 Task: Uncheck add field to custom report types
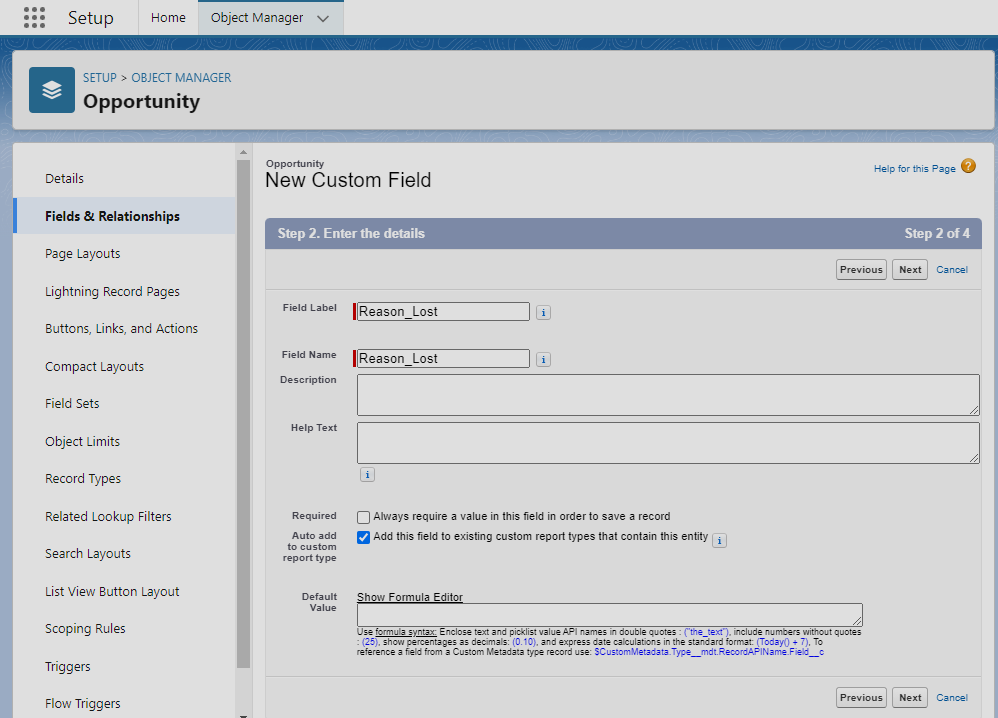363,537
